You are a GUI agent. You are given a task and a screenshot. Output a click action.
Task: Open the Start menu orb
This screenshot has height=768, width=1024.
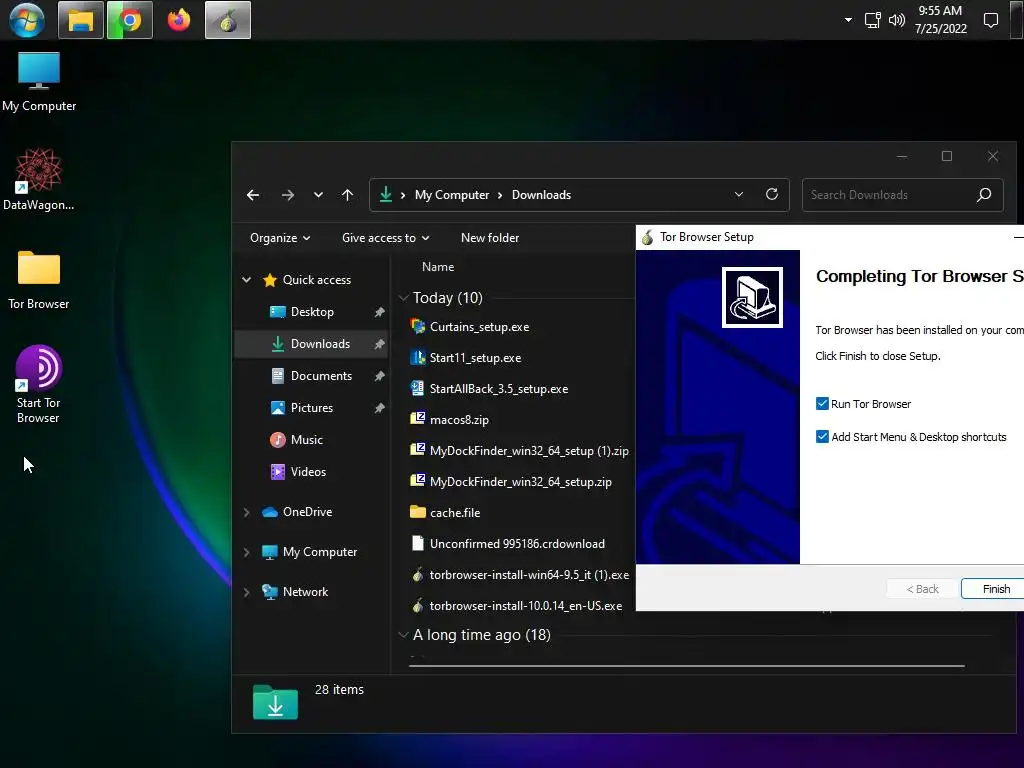click(x=27, y=20)
